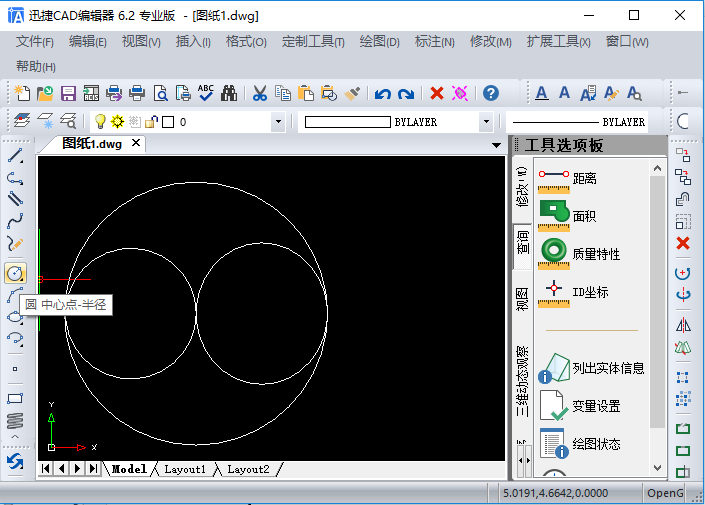
Task: Open the 距离 distance query tool
Action: (568, 179)
